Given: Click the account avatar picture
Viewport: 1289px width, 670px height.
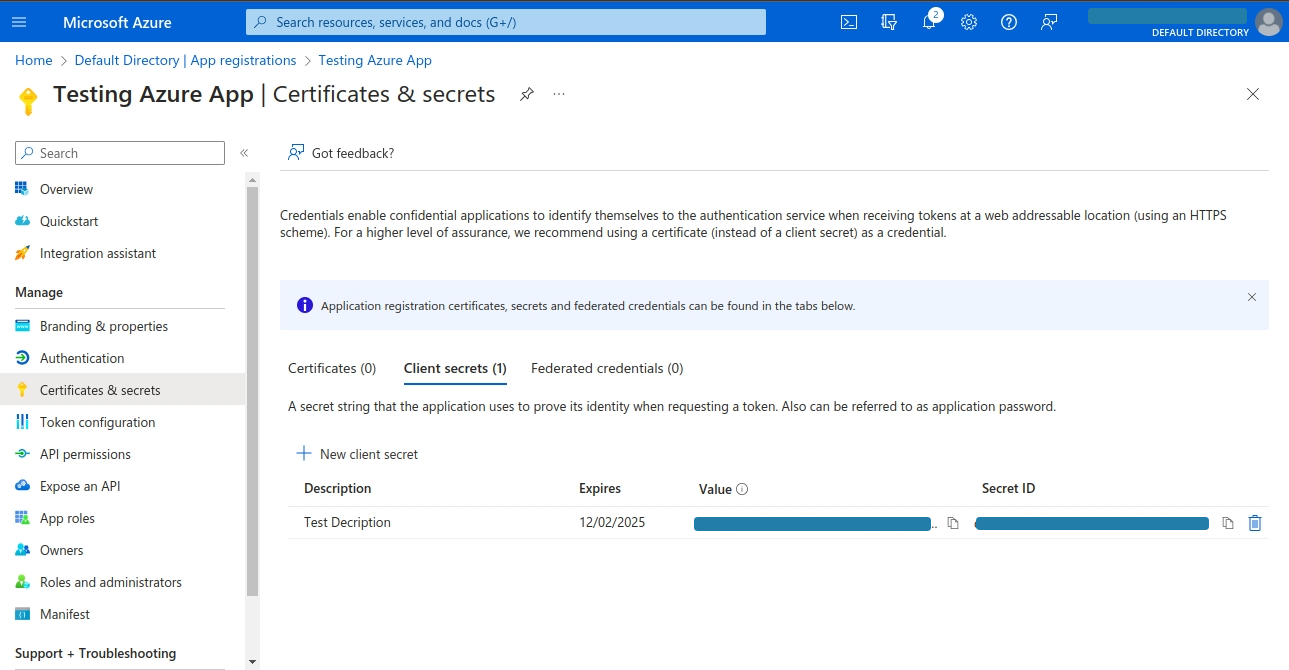Looking at the screenshot, I should pyautogui.click(x=1268, y=22).
